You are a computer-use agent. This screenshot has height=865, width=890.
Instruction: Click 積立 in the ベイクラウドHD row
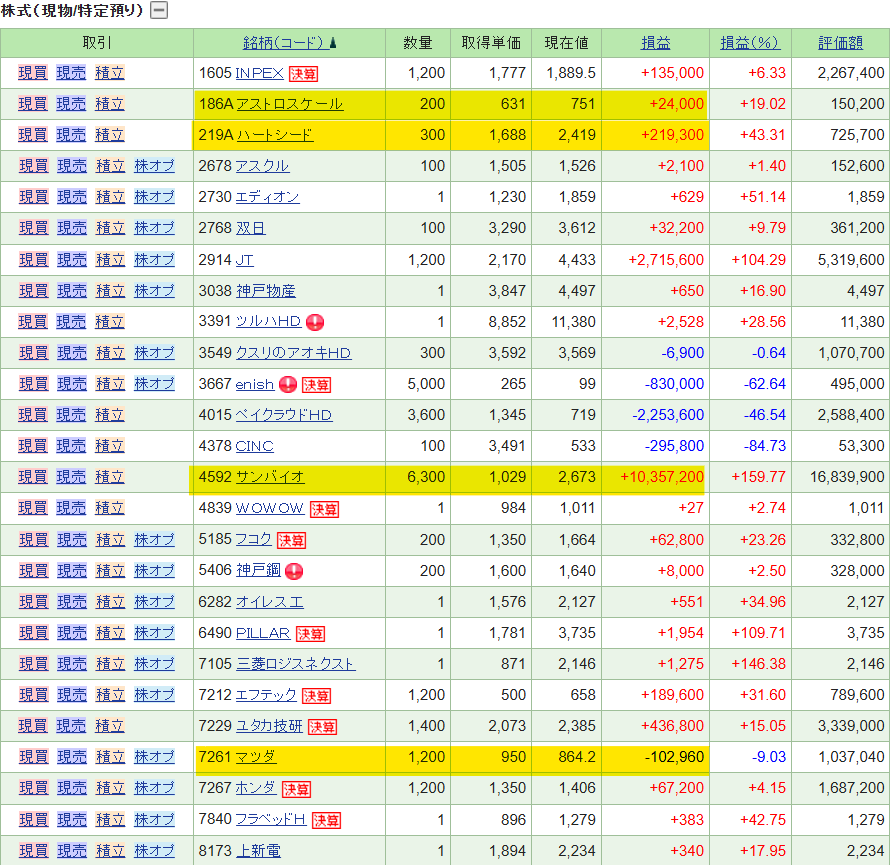click(x=110, y=415)
